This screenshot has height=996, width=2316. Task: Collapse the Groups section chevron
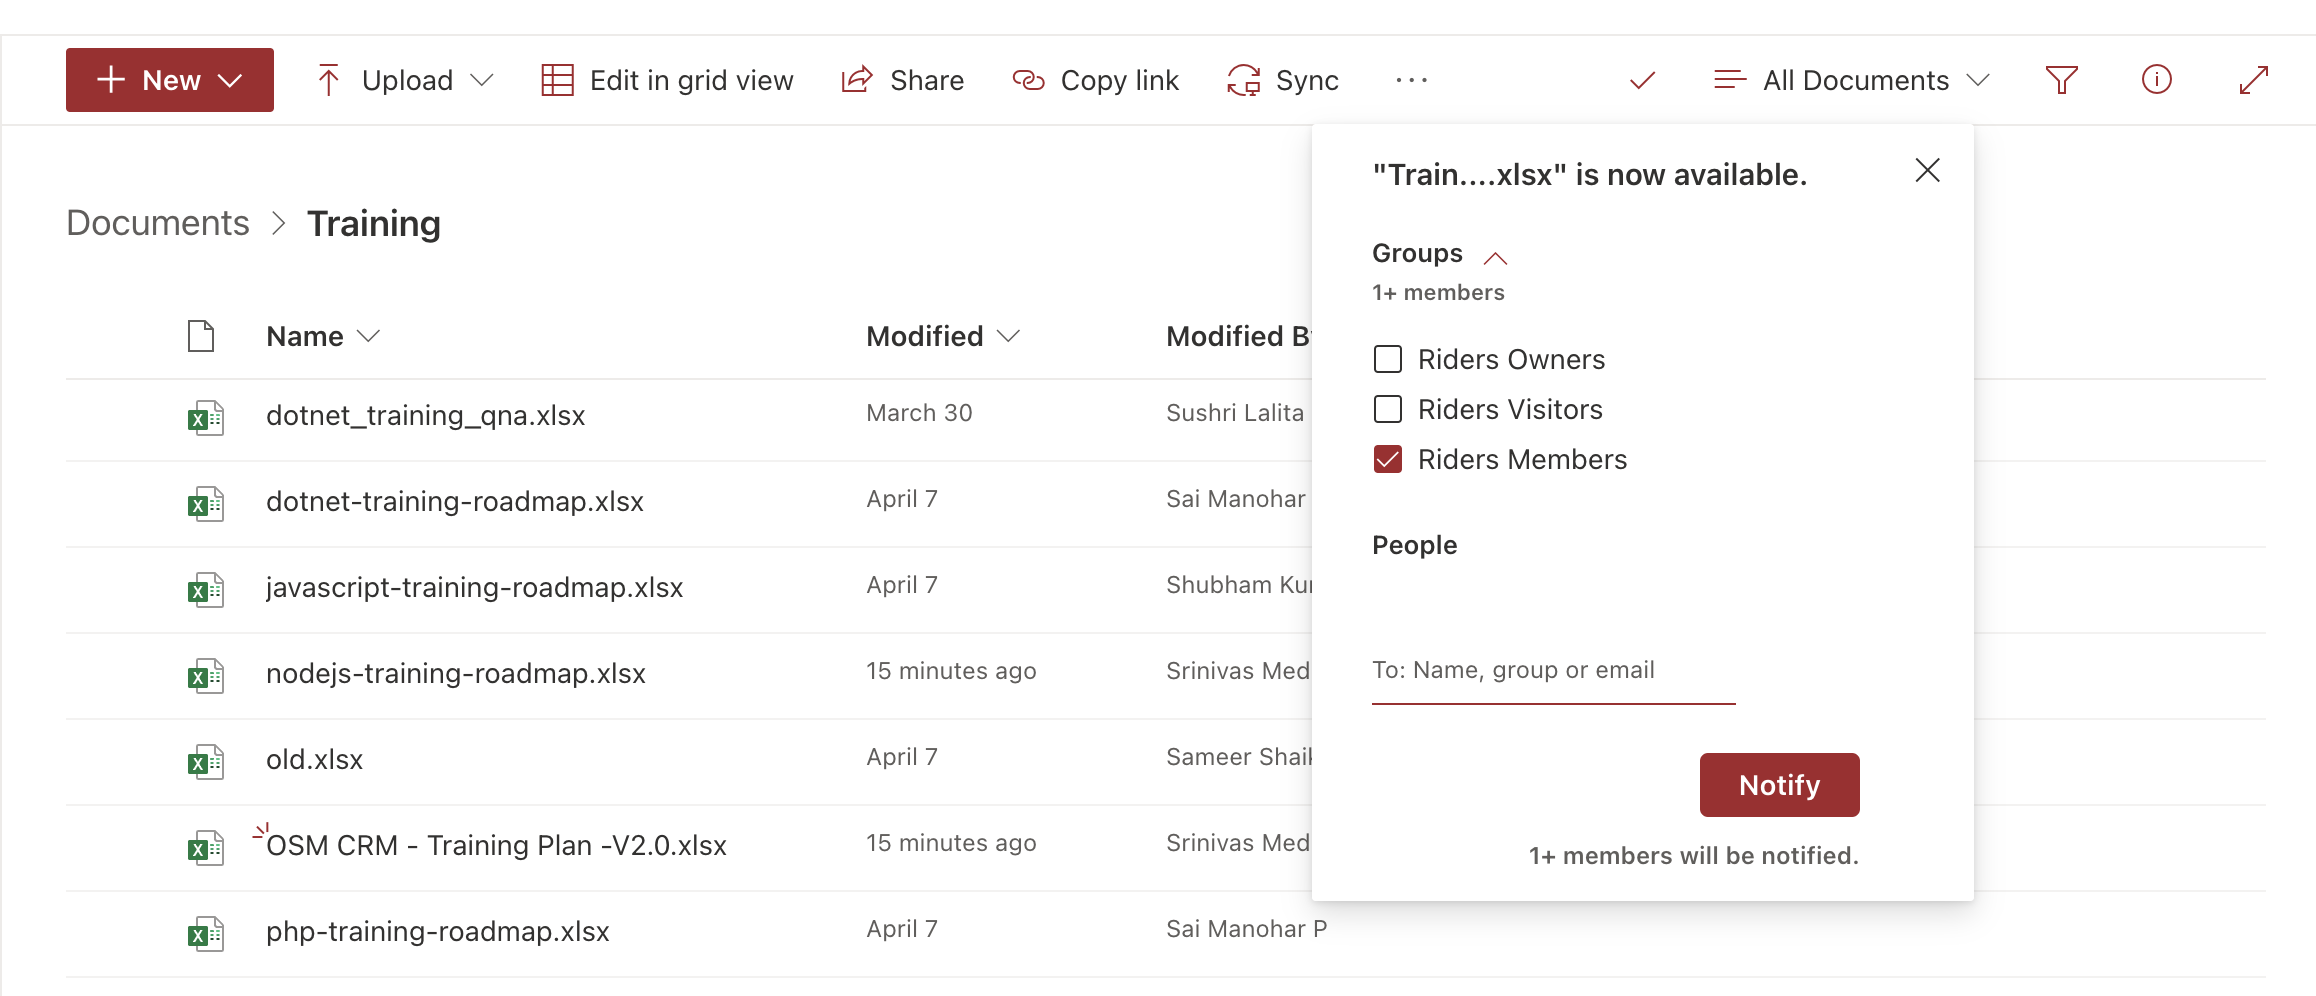[1495, 258]
